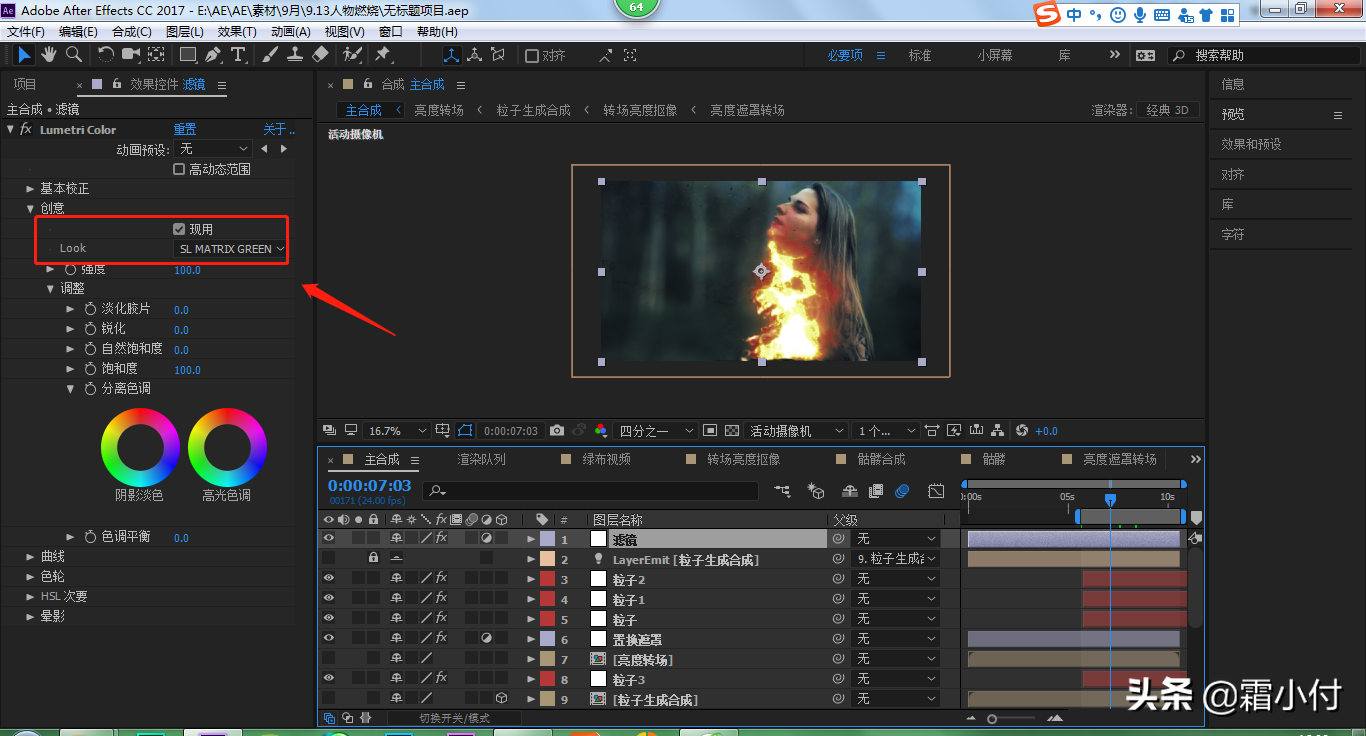This screenshot has width=1366, height=736.
Task: Select the Hand tool
Action: (49, 55)
